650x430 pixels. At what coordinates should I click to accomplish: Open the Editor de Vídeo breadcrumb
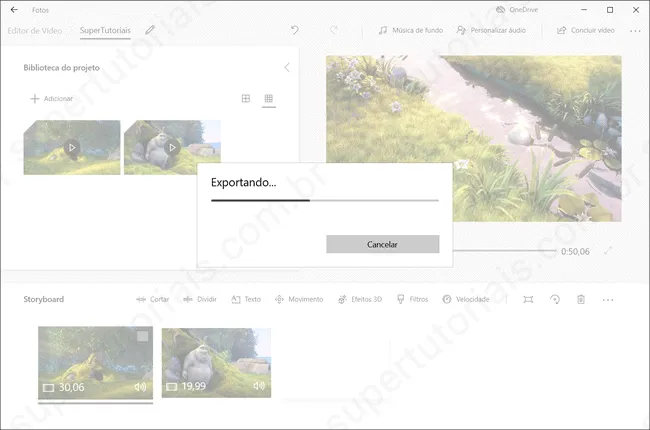coord(35,30)
